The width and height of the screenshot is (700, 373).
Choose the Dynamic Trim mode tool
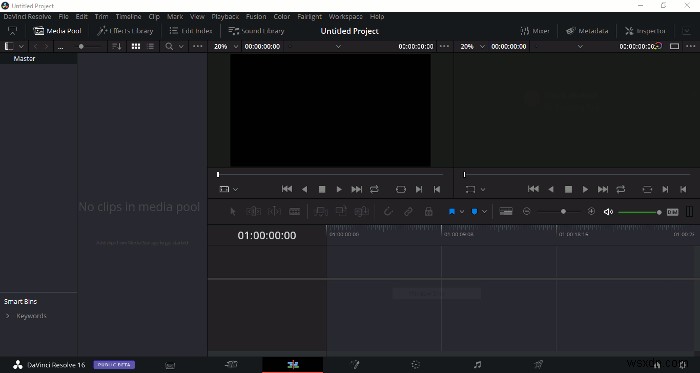click(x=274, y=211)
